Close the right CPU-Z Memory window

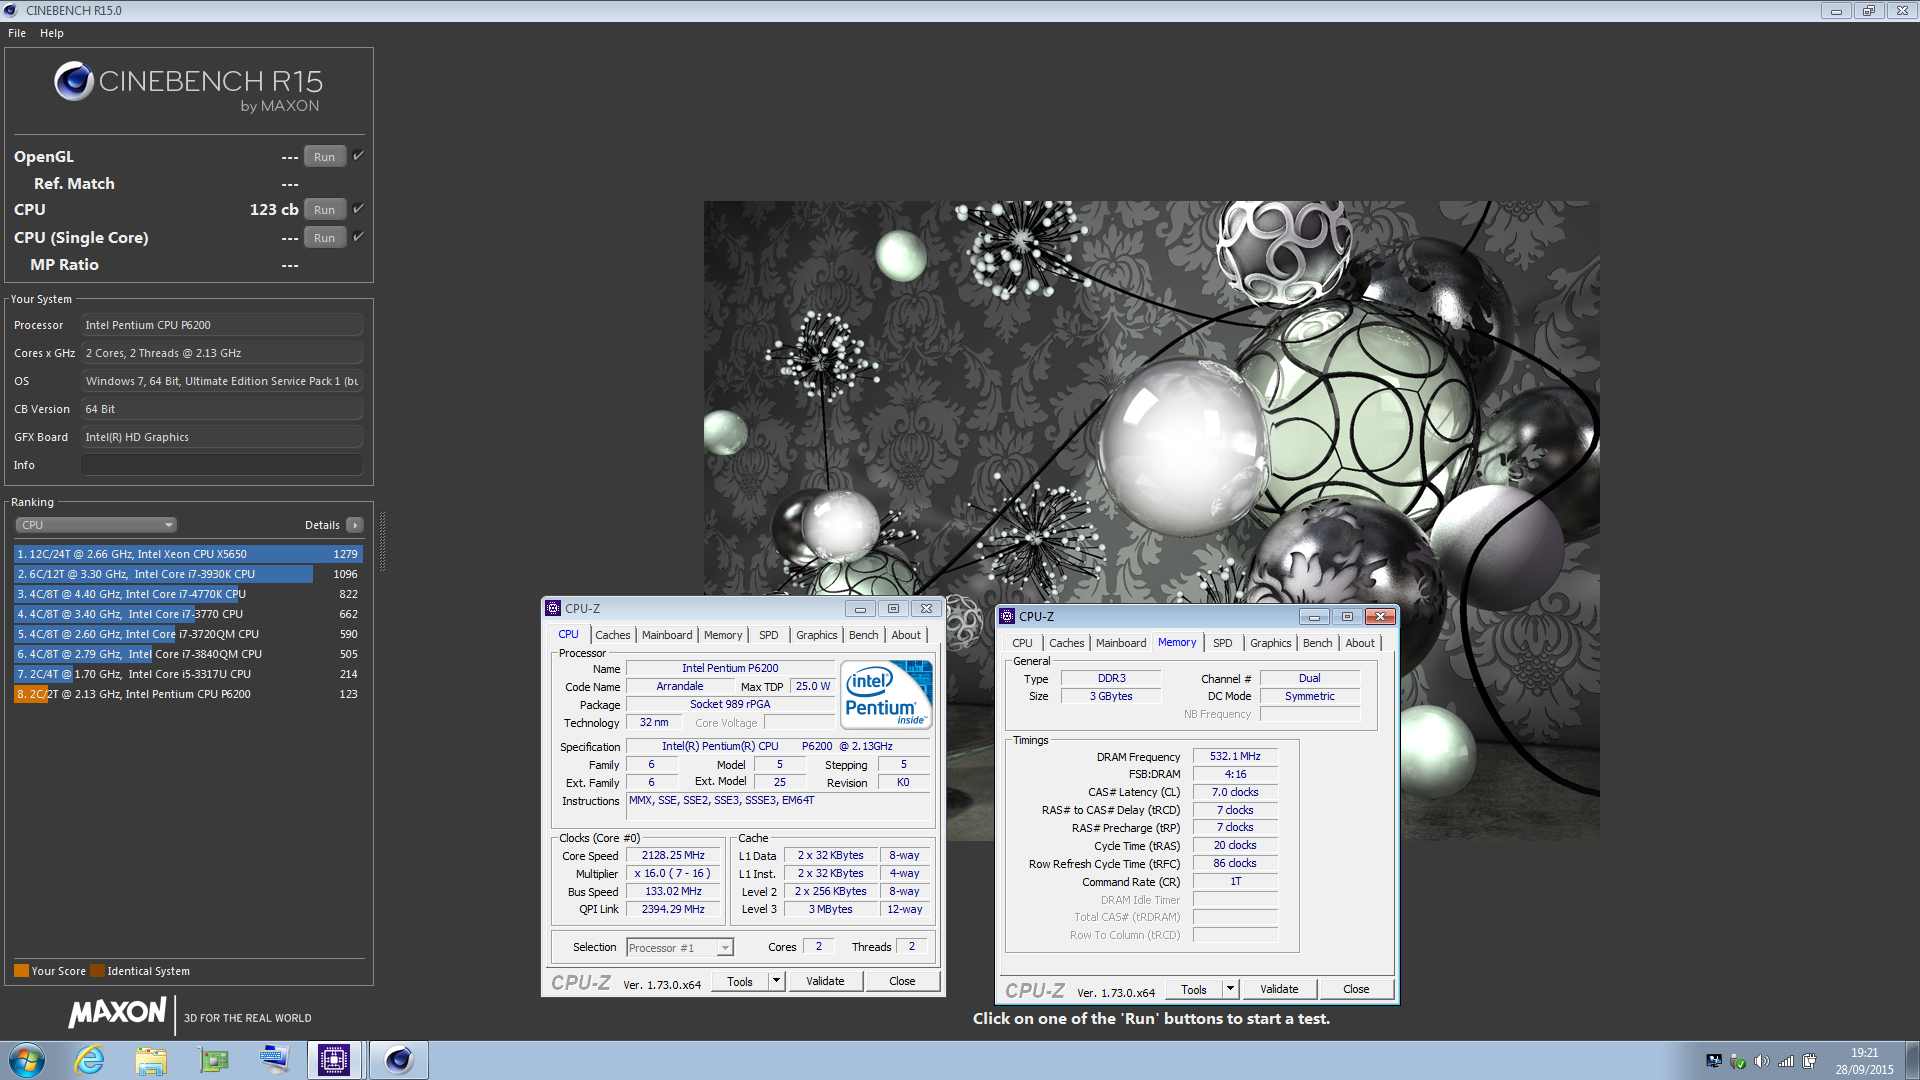pos(1380,616)
